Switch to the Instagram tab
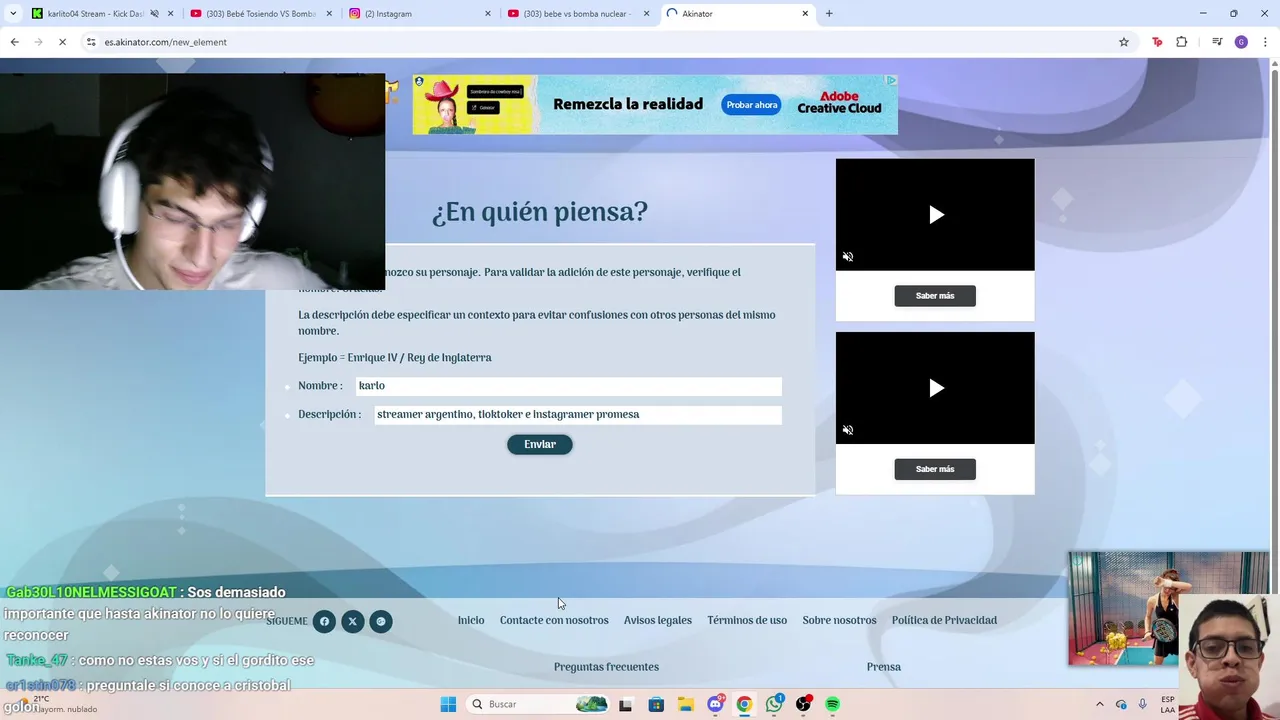The height and width of the screenshot is (720, 1280). [x=420, y=14]
